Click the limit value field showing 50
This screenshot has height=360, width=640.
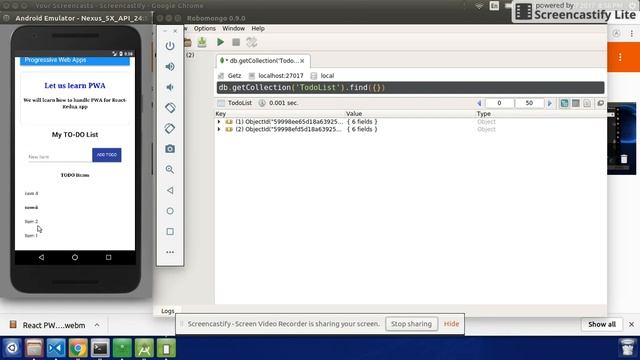click(529, 103)
